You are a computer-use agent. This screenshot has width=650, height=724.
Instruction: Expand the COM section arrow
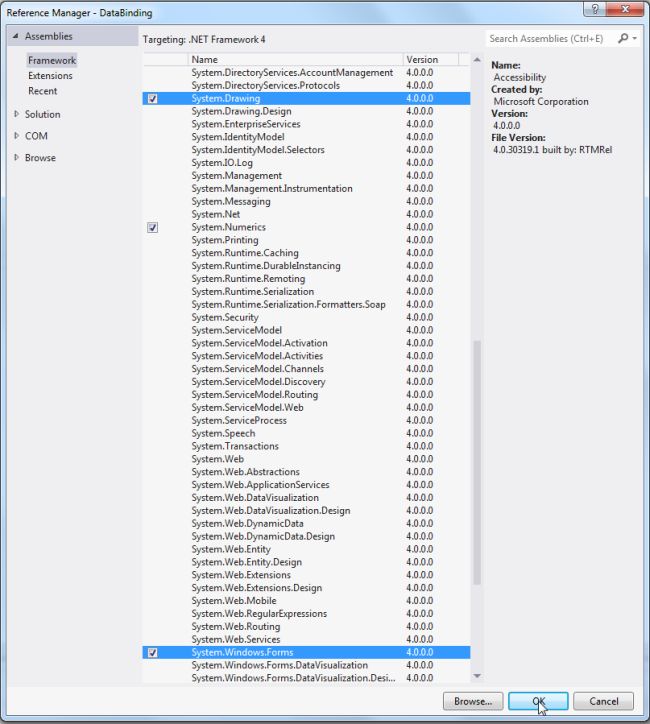(16, 136)
